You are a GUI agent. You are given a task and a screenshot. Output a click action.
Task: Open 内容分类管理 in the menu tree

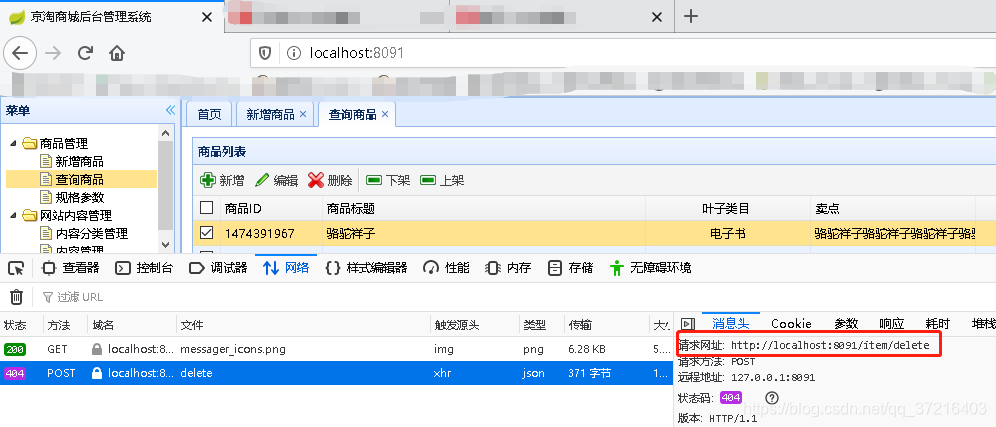(91, 233)
